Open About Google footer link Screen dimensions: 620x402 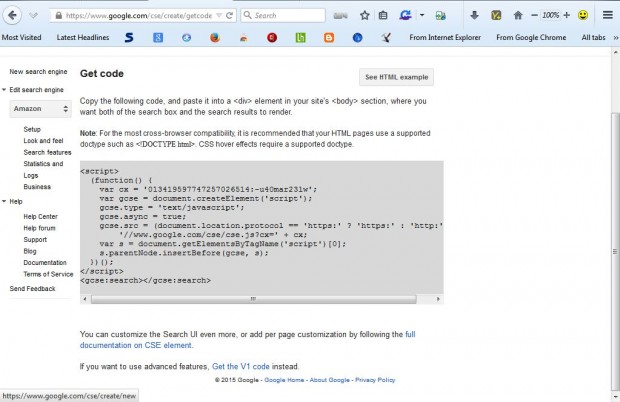coord(329,380)
